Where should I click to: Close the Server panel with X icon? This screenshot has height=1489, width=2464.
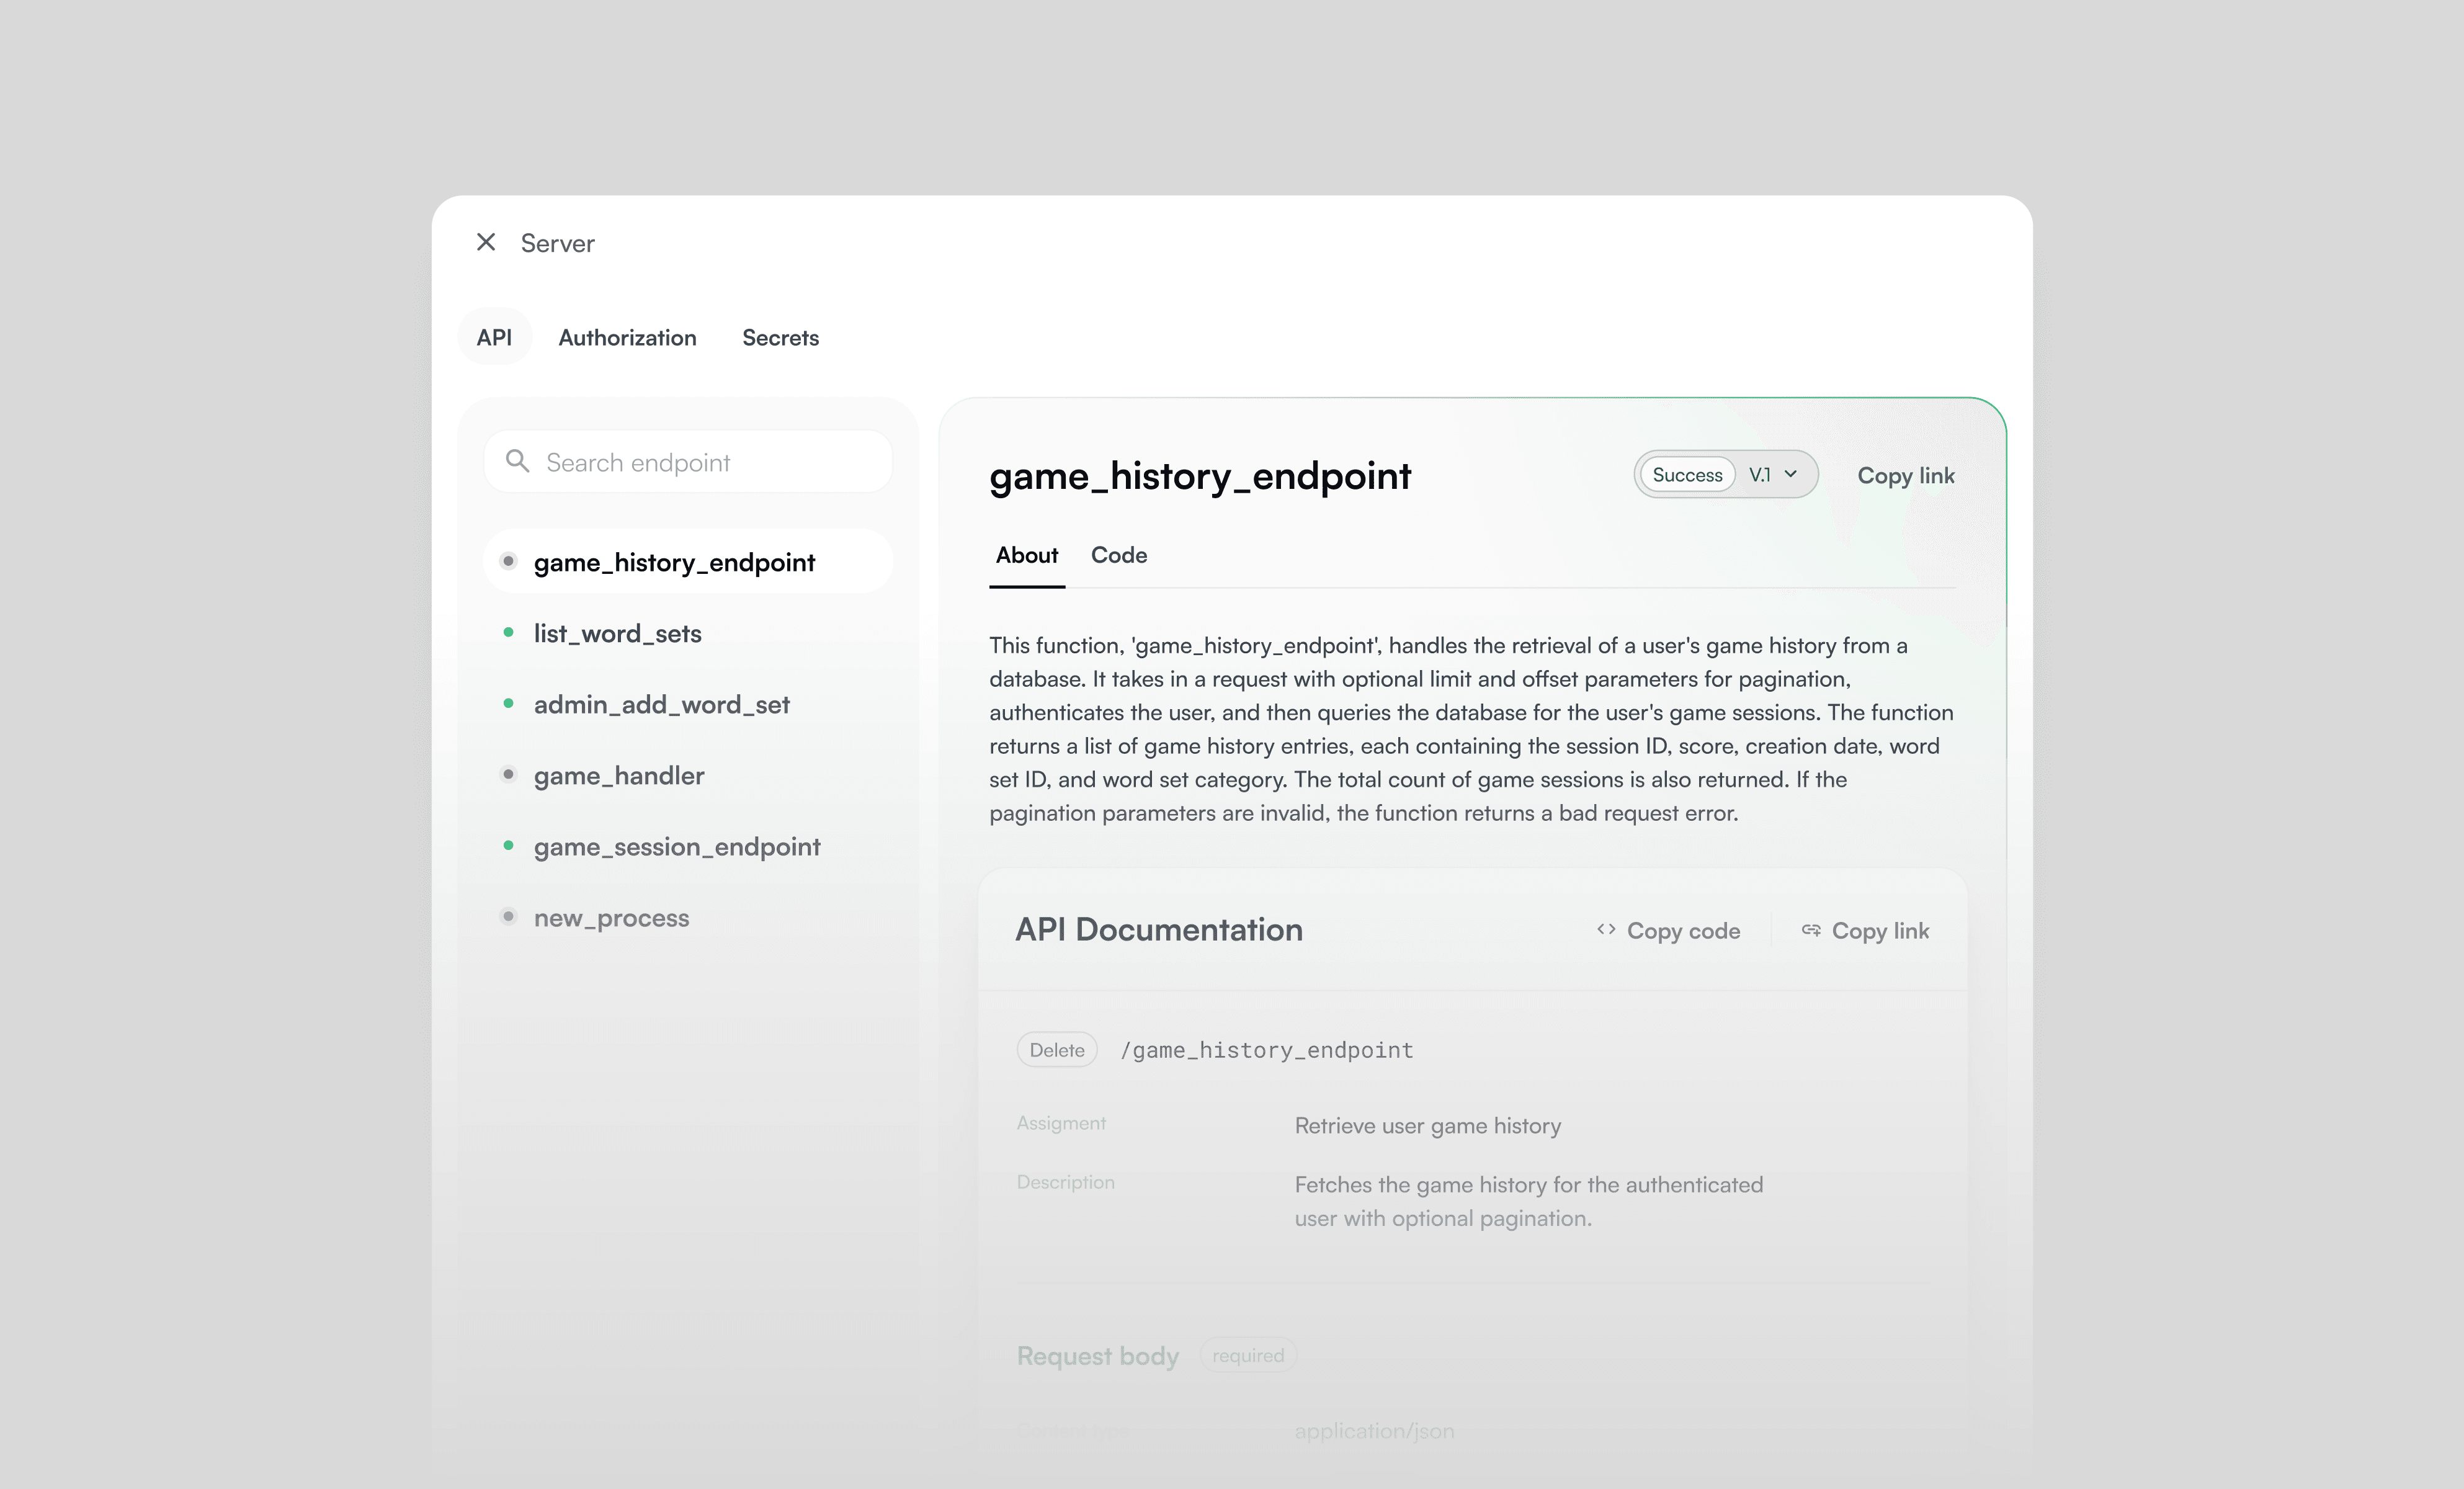[486, 242]
